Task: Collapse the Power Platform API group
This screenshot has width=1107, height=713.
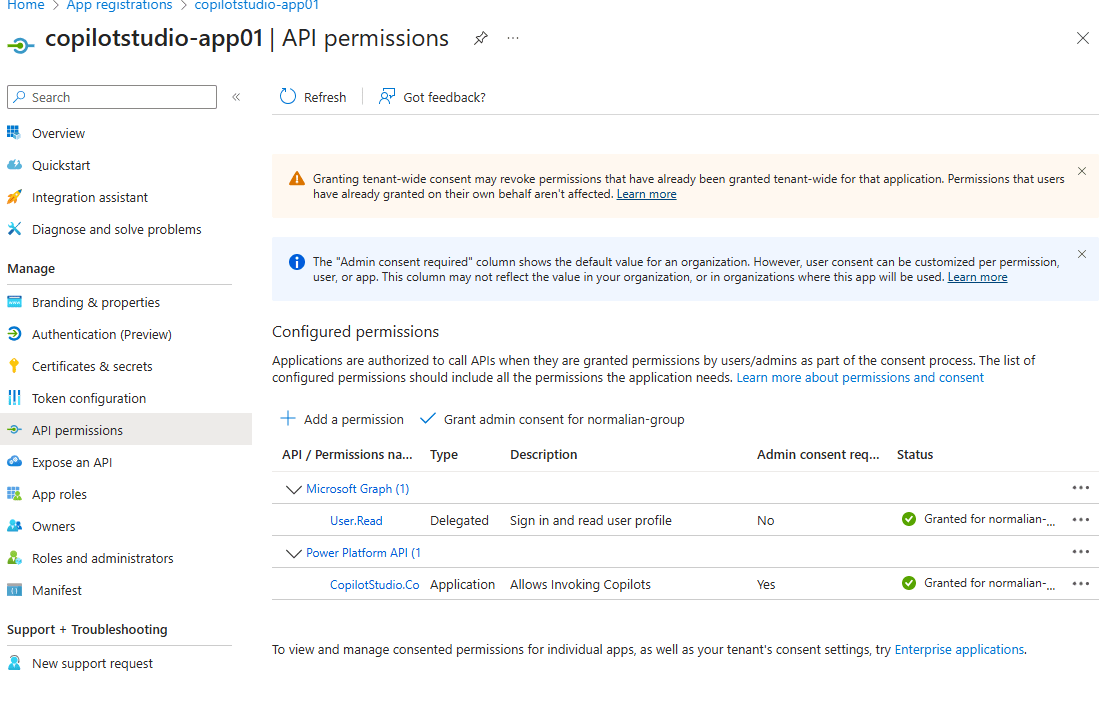Action: [x=294, y=553]
